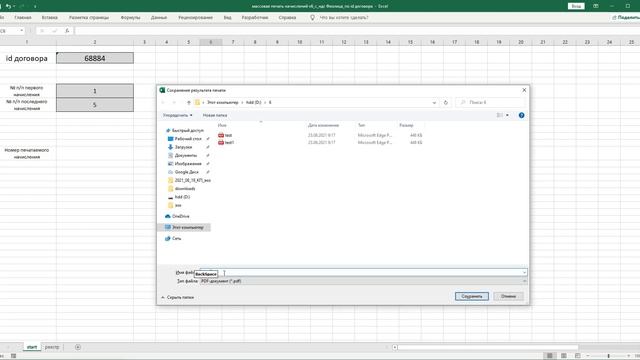Click the change view icon
Viewport: 640px width, 360px height.
pyautogui.click(x=500, y=116)
